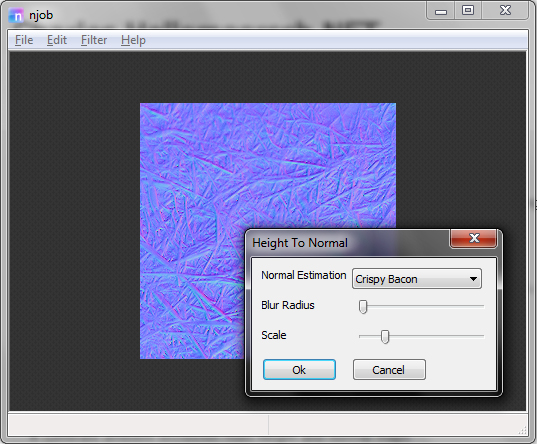Click the Blur Radius label
This screenshot has height=444, width=537.
pyautogui.click(x=288, y=305)
